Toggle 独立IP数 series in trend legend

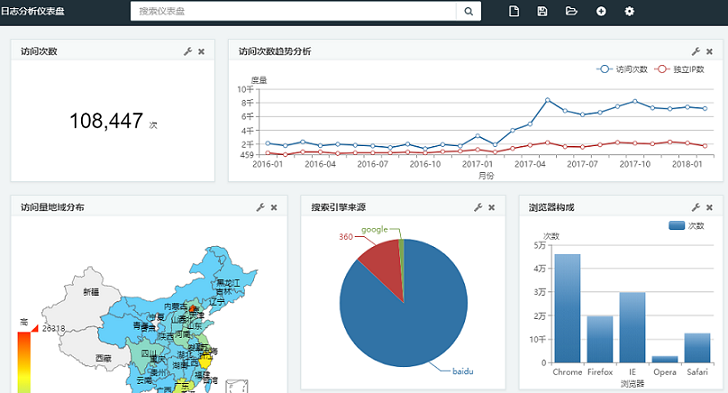(x=679, y=69)
